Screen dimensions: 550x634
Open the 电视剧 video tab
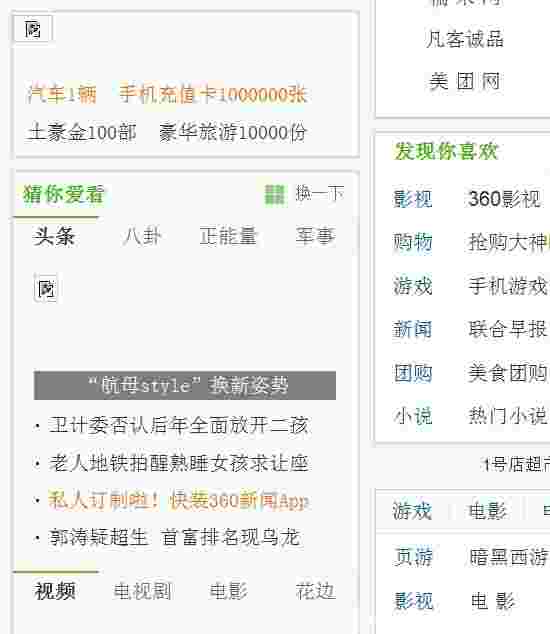tap(143, 591)
